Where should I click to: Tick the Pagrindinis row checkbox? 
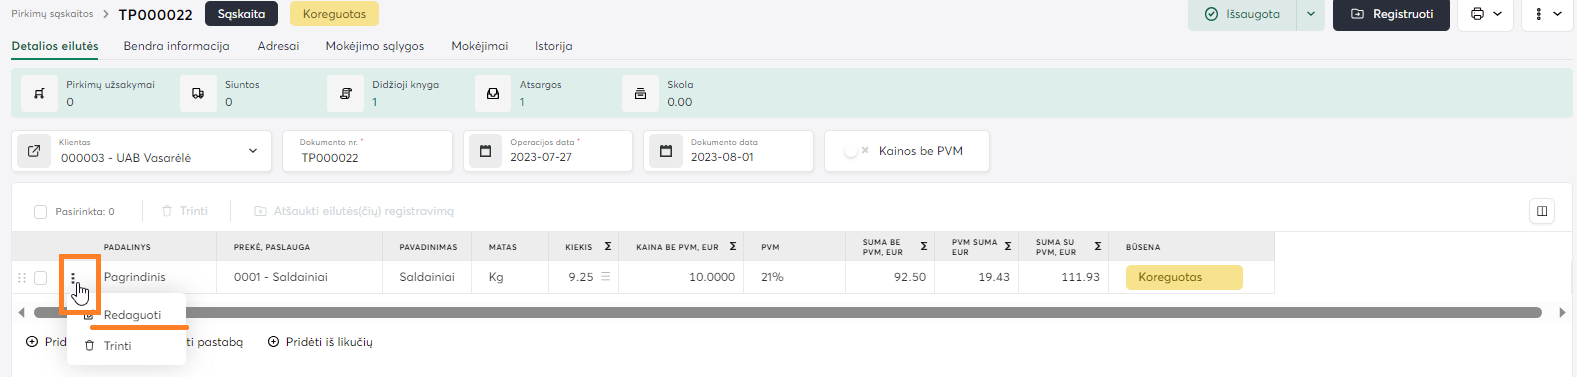[40, 278]
